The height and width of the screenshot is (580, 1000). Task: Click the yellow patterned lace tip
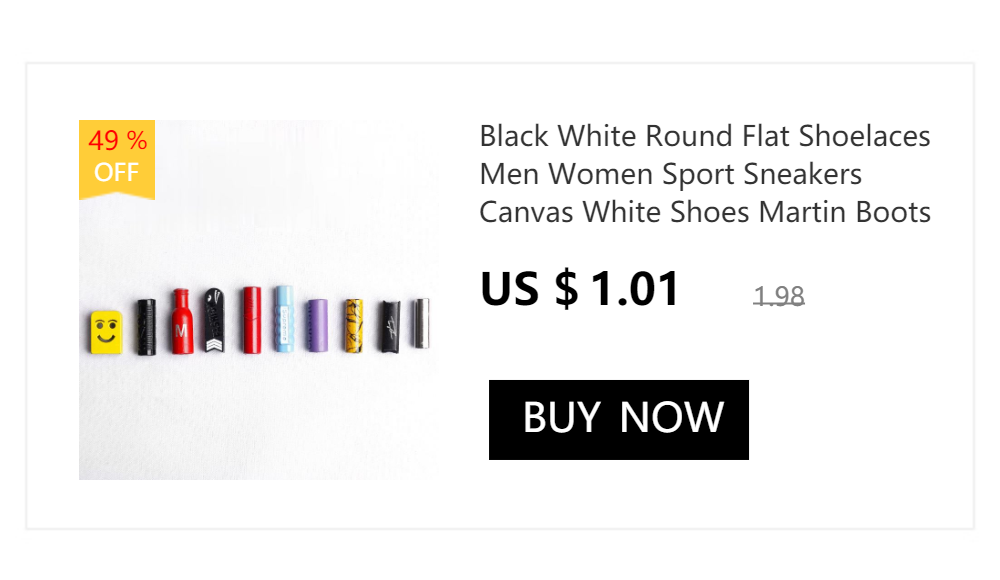point(353,325)
